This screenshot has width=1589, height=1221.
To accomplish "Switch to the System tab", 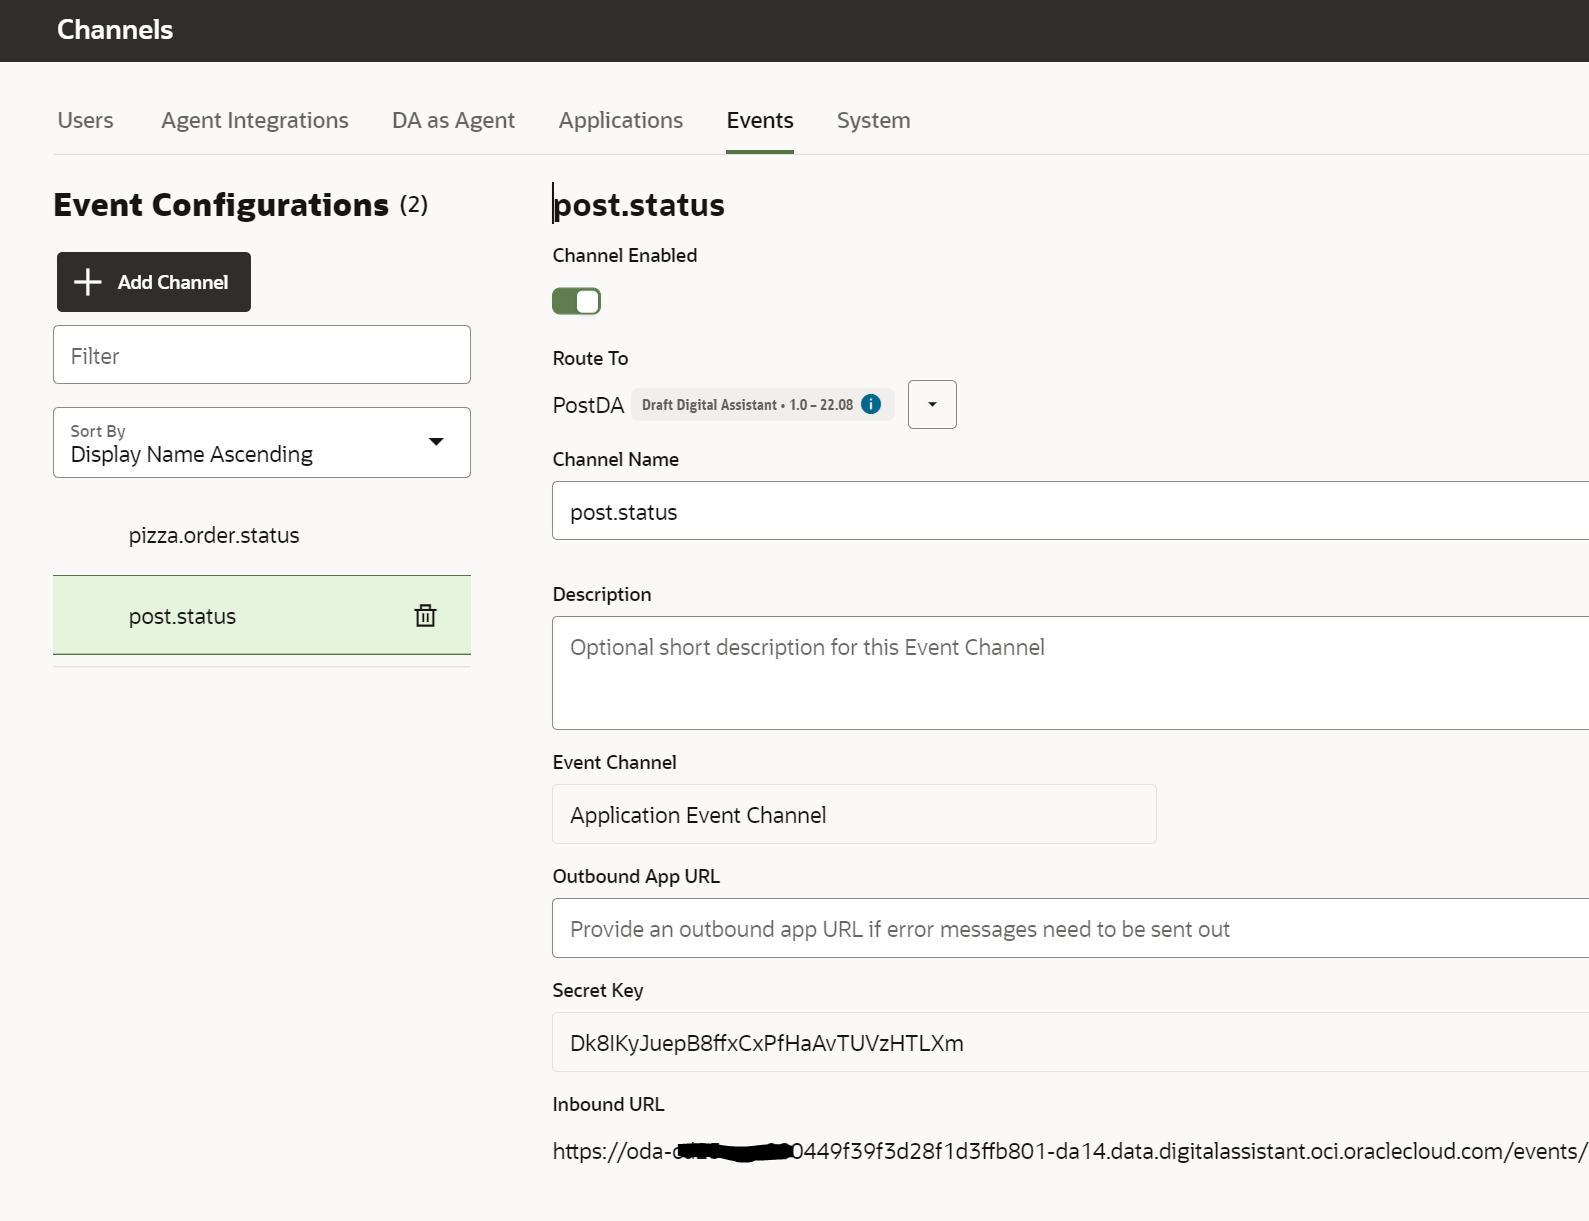I will tap(873, 120).
